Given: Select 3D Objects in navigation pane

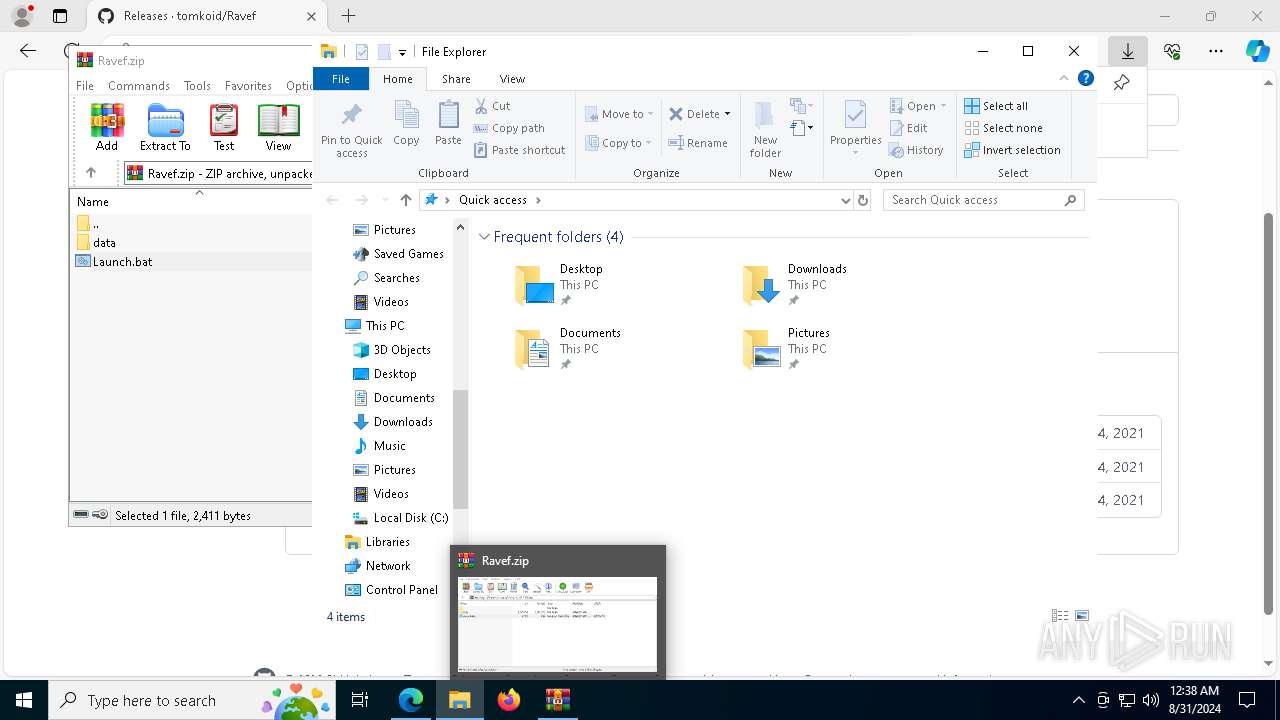Looking at the screenshot, I should pos(402,350).
